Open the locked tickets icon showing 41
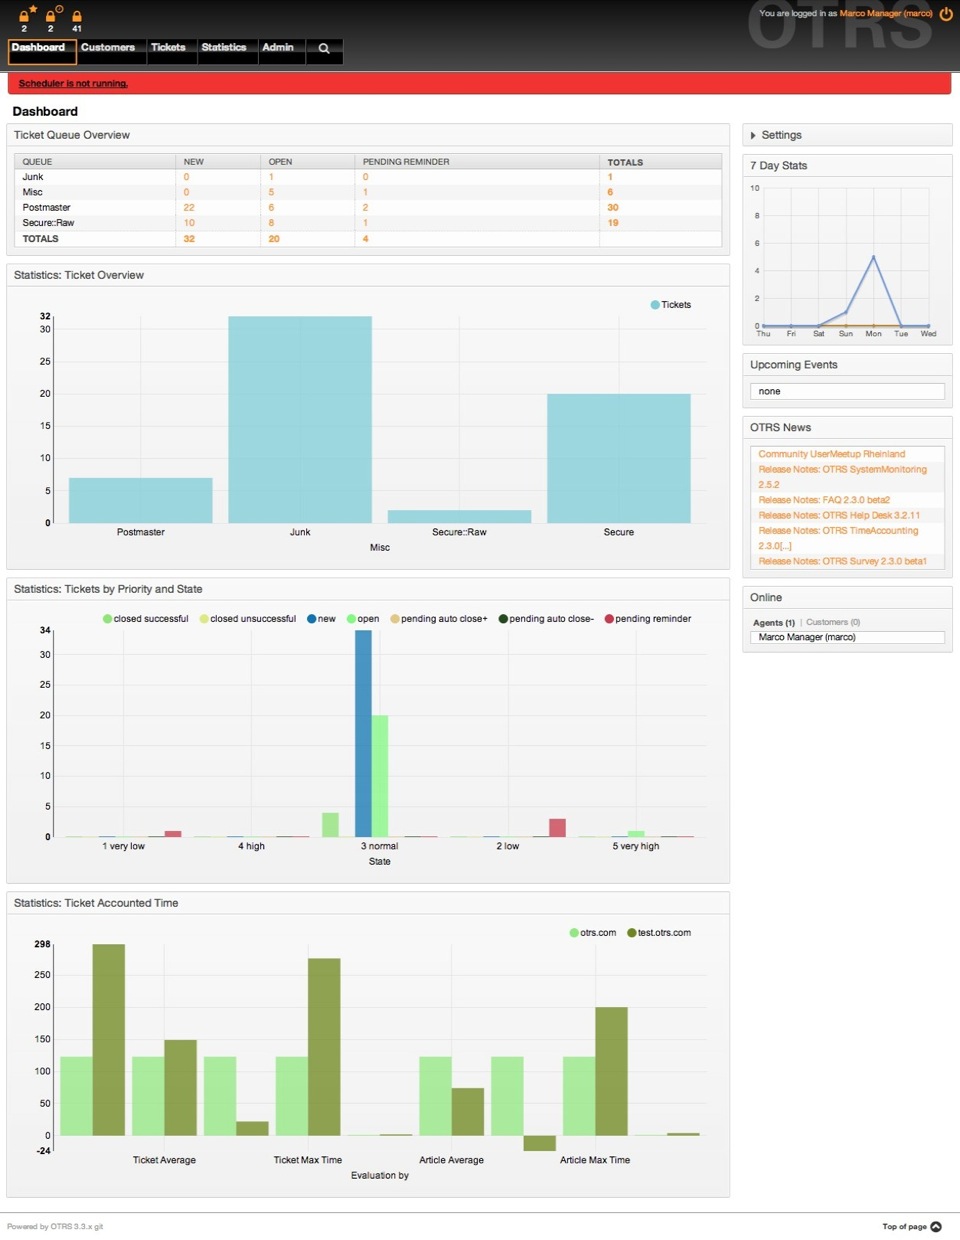The width and height of the screenshot is (960, 1240). pyautogui.click(x=77, y=17)
